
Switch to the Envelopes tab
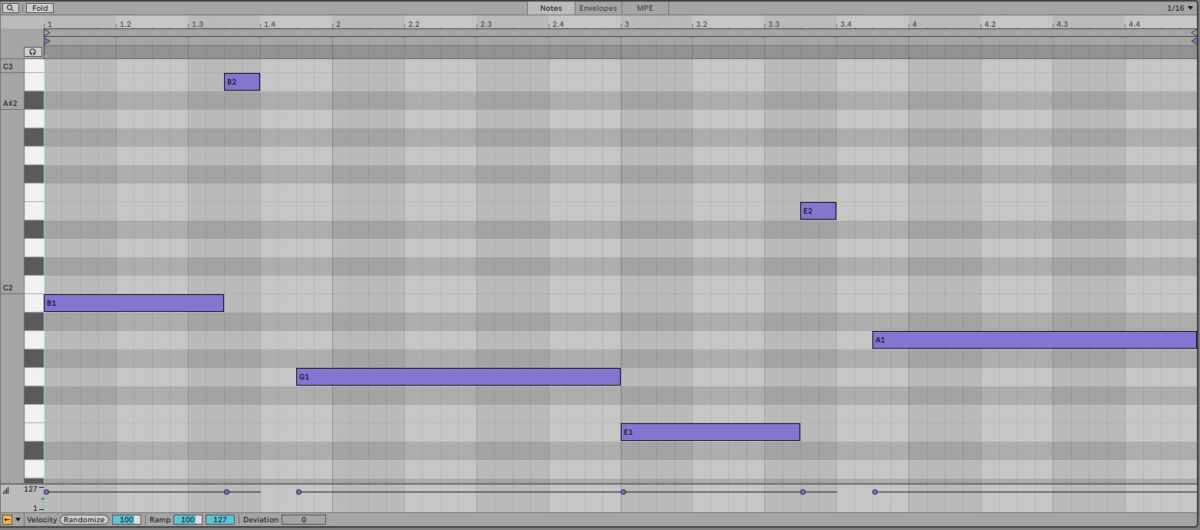597,8
